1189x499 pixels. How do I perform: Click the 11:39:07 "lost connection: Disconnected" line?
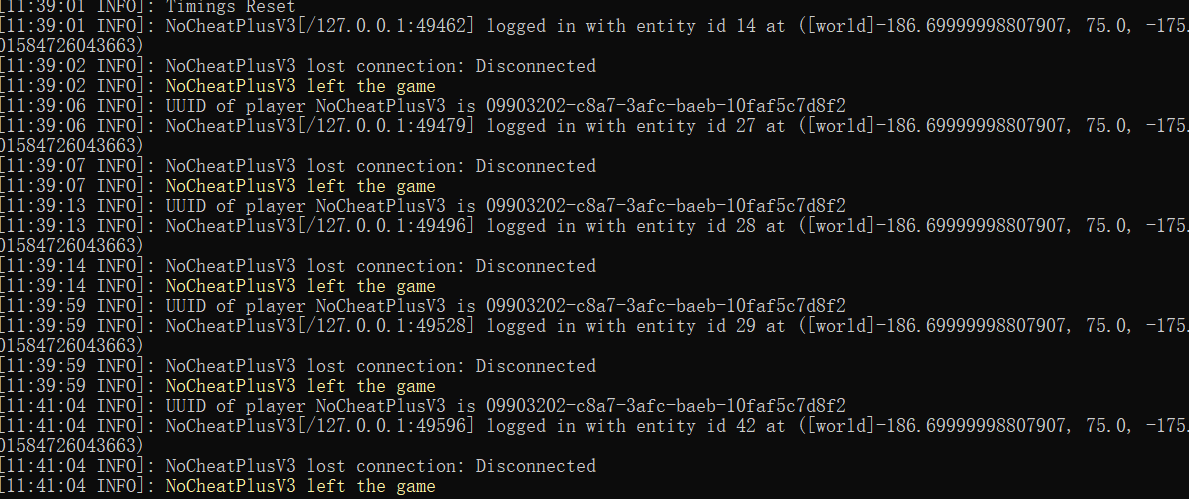pyautogui.click(x=380, y=166)
